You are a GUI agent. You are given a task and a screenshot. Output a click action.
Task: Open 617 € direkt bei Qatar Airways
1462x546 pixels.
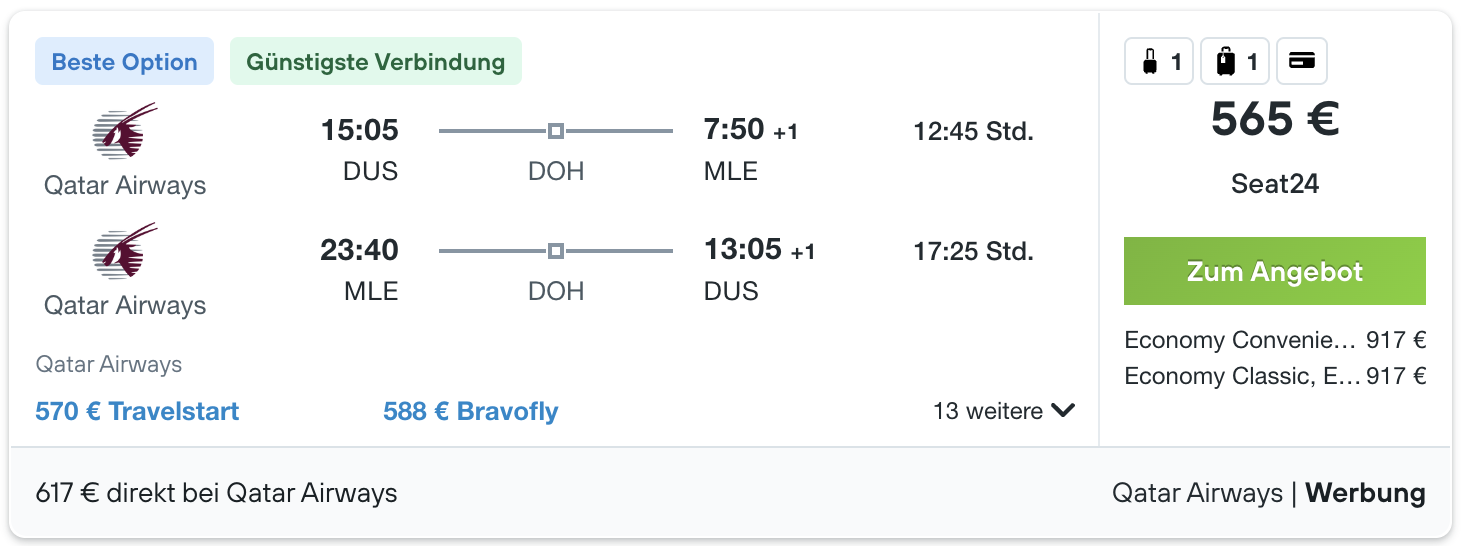[216, 493]
